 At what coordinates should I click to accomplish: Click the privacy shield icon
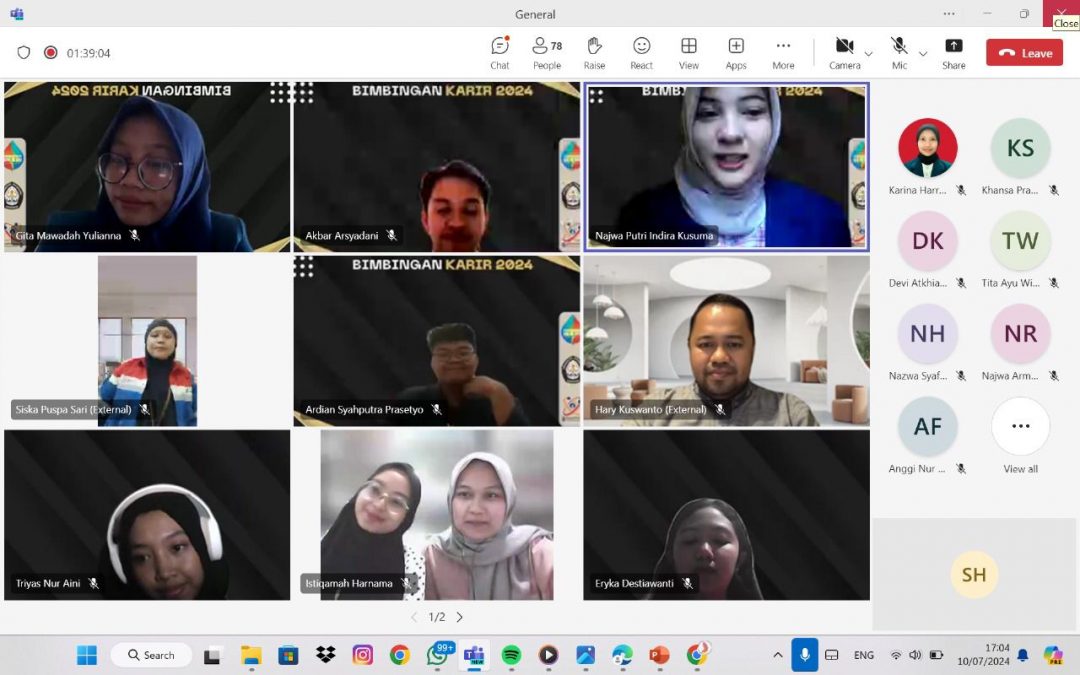click(24, 53)
